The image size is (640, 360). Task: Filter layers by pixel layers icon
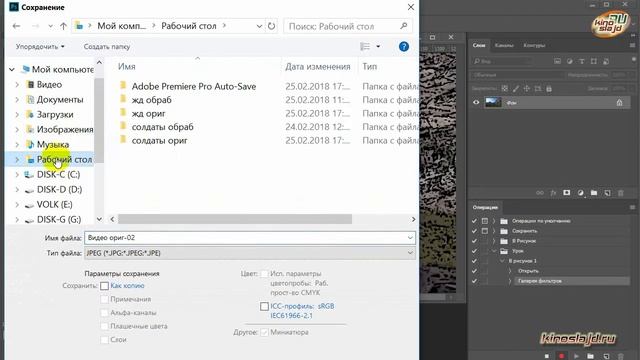click(x=557, y=61)
